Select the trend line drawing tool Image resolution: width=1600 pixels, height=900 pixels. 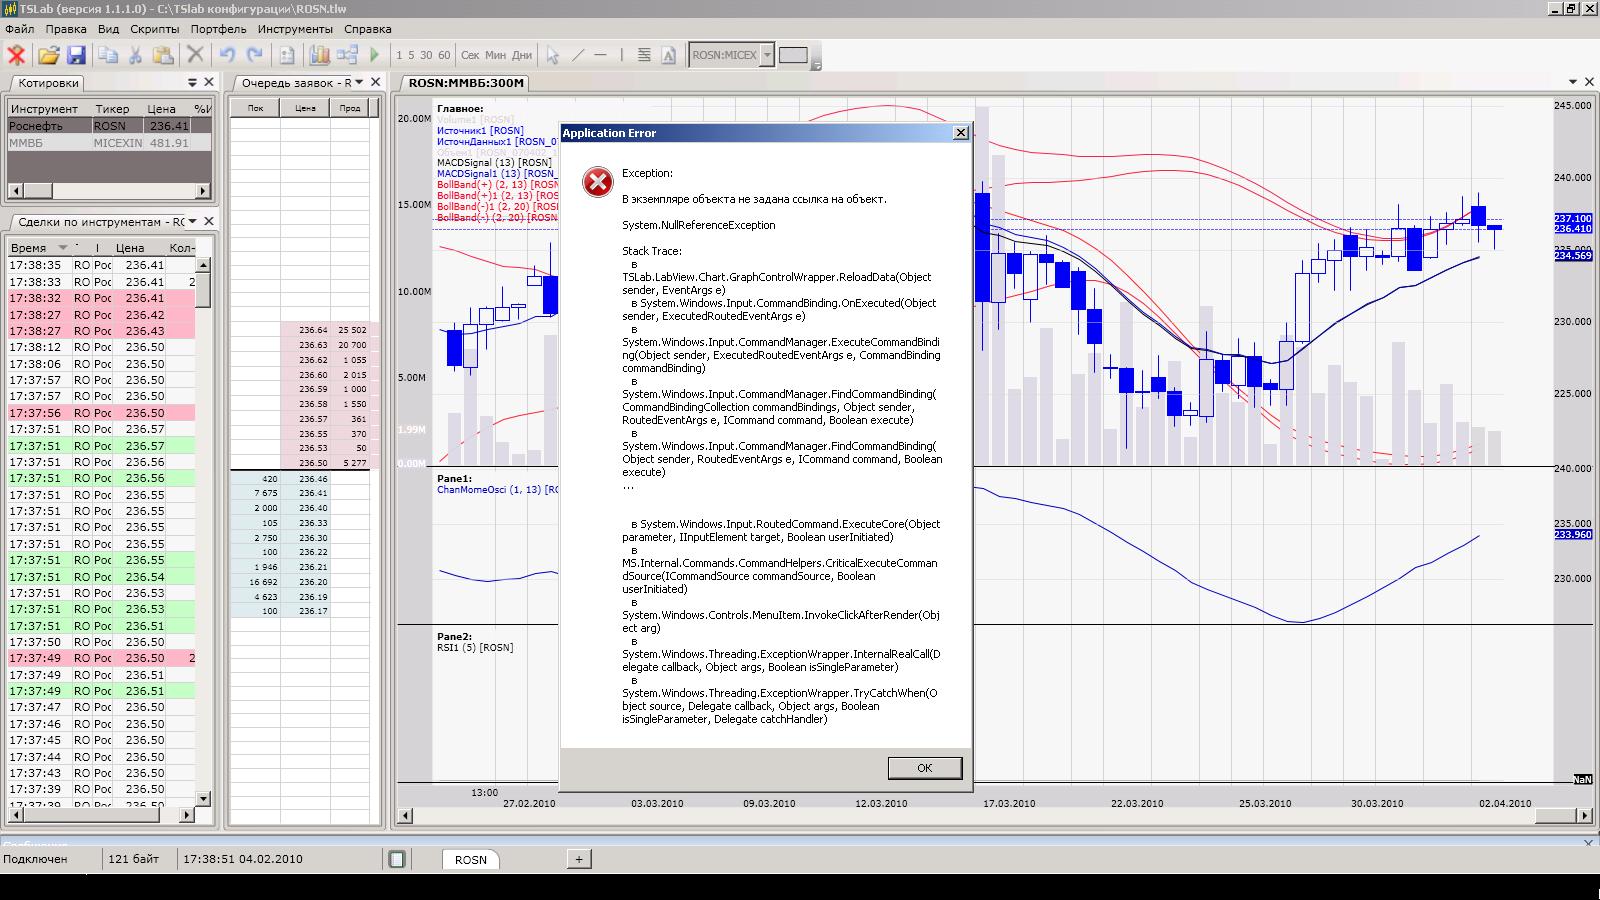click(578, 56)
